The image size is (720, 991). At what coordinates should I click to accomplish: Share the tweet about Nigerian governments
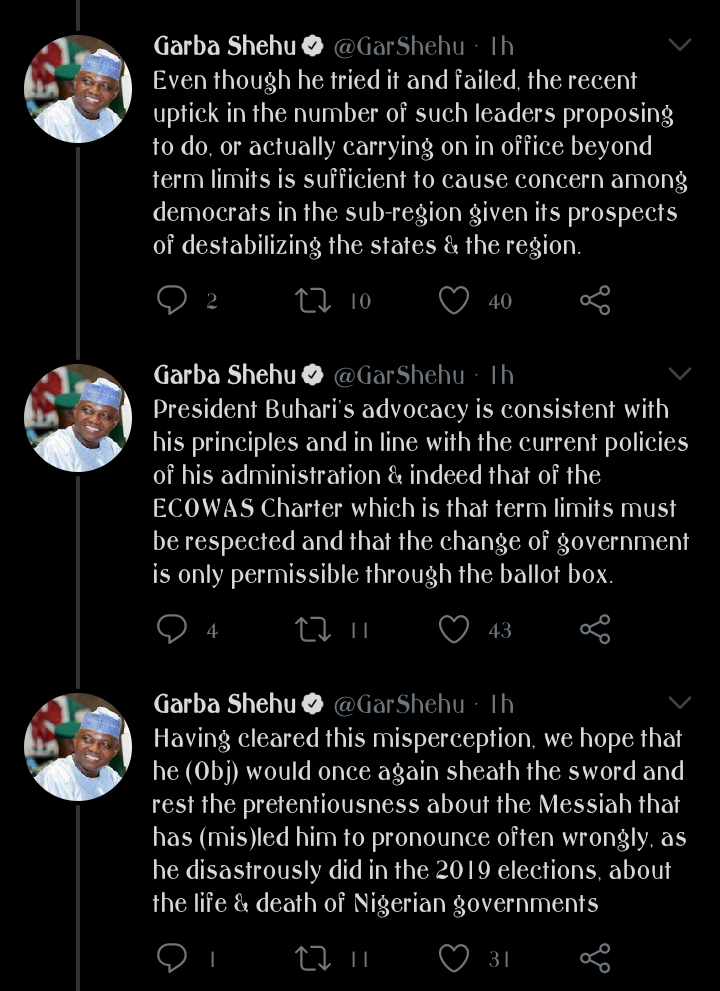(595, 958)
